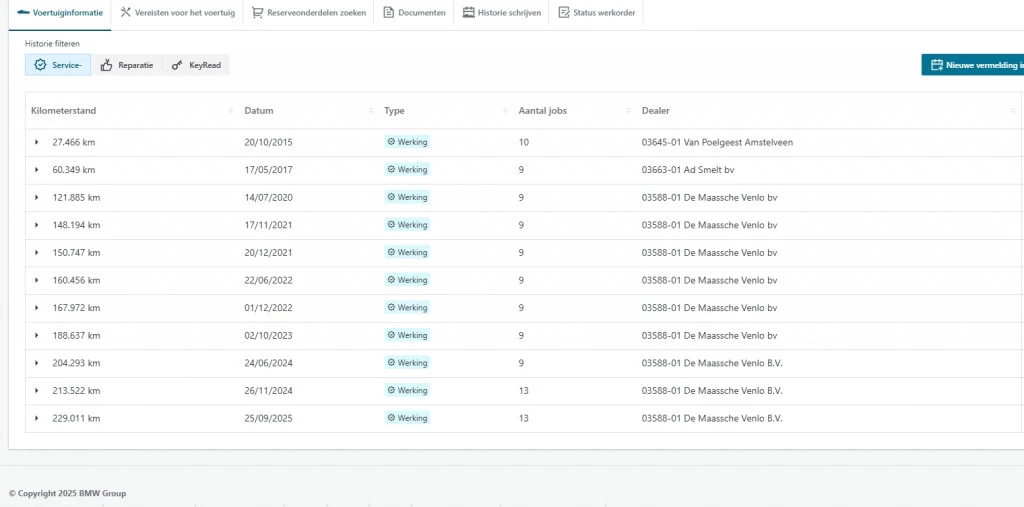The height and width of the screenshot is (507, 1024).
Task: Toggle the Reparatie history filter
Action: 126,65
